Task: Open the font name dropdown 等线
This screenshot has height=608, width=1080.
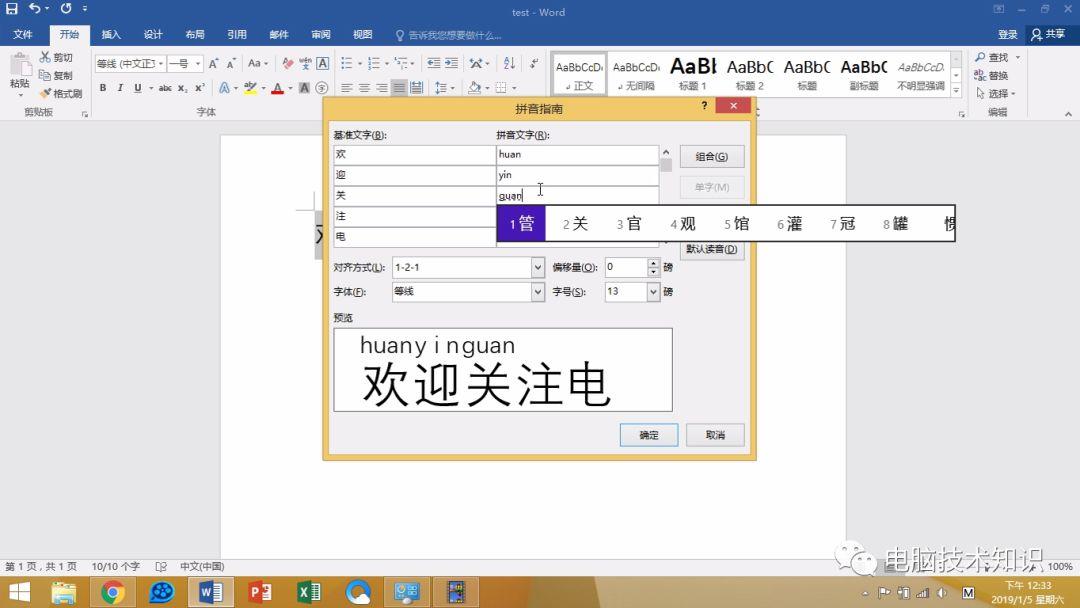Action: (161, 63)
